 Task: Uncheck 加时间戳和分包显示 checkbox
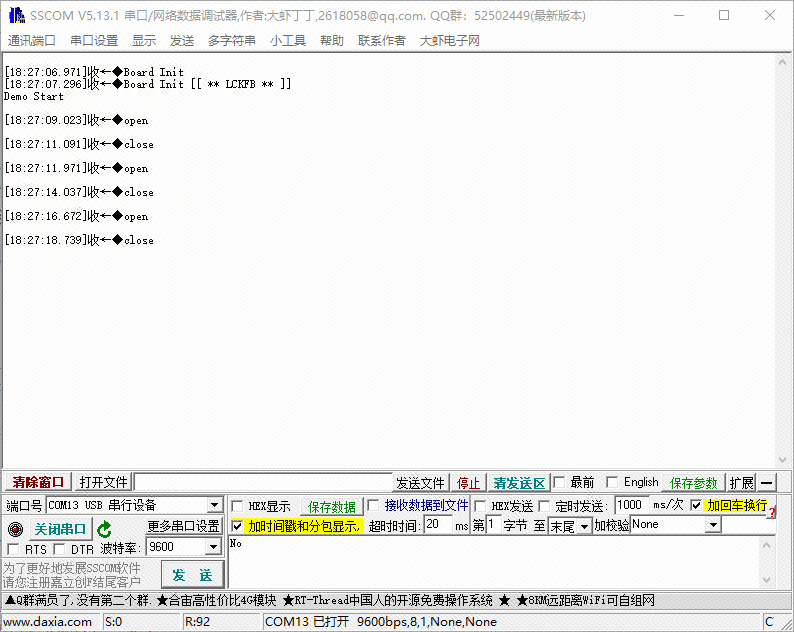coord(237,526)
